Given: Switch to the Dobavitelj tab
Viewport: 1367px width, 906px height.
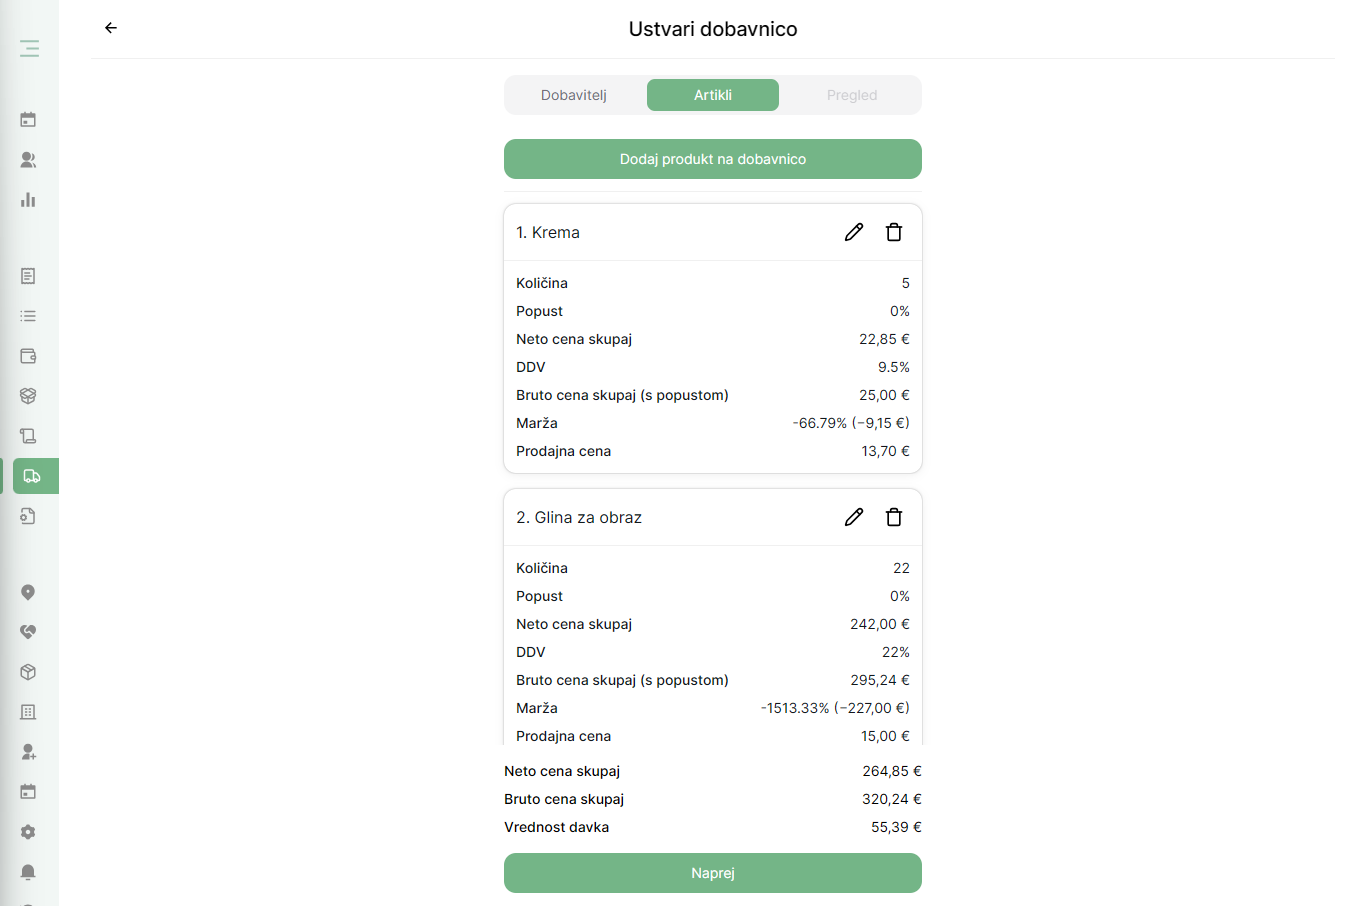Looking at the screenshot, I should coord(574,95).
